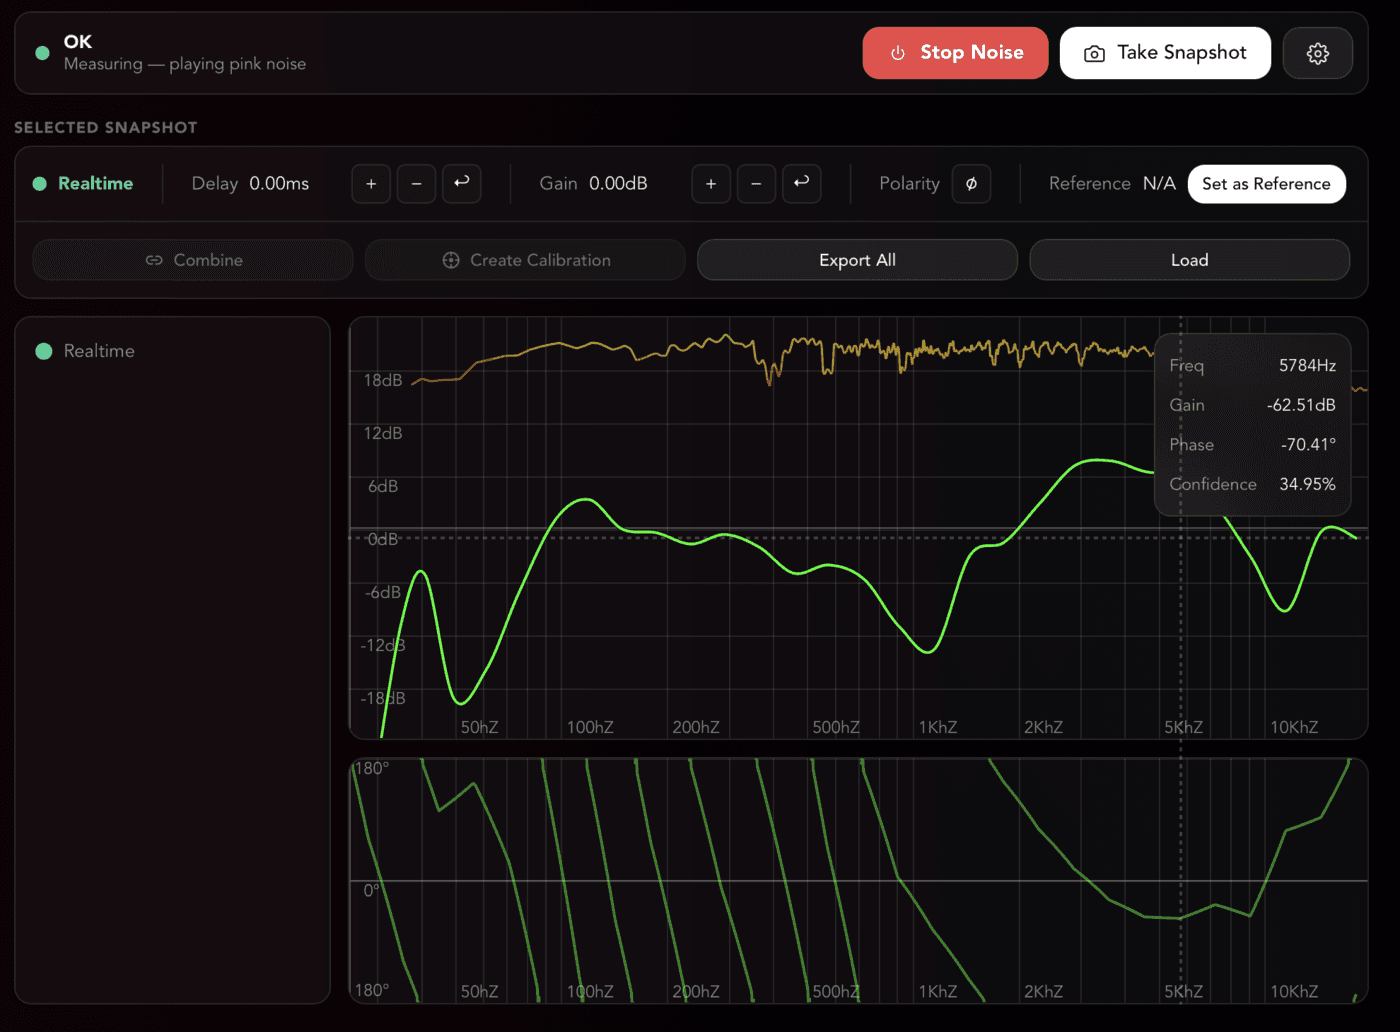Select Realtime in the snapshot list

coord(98,351)
